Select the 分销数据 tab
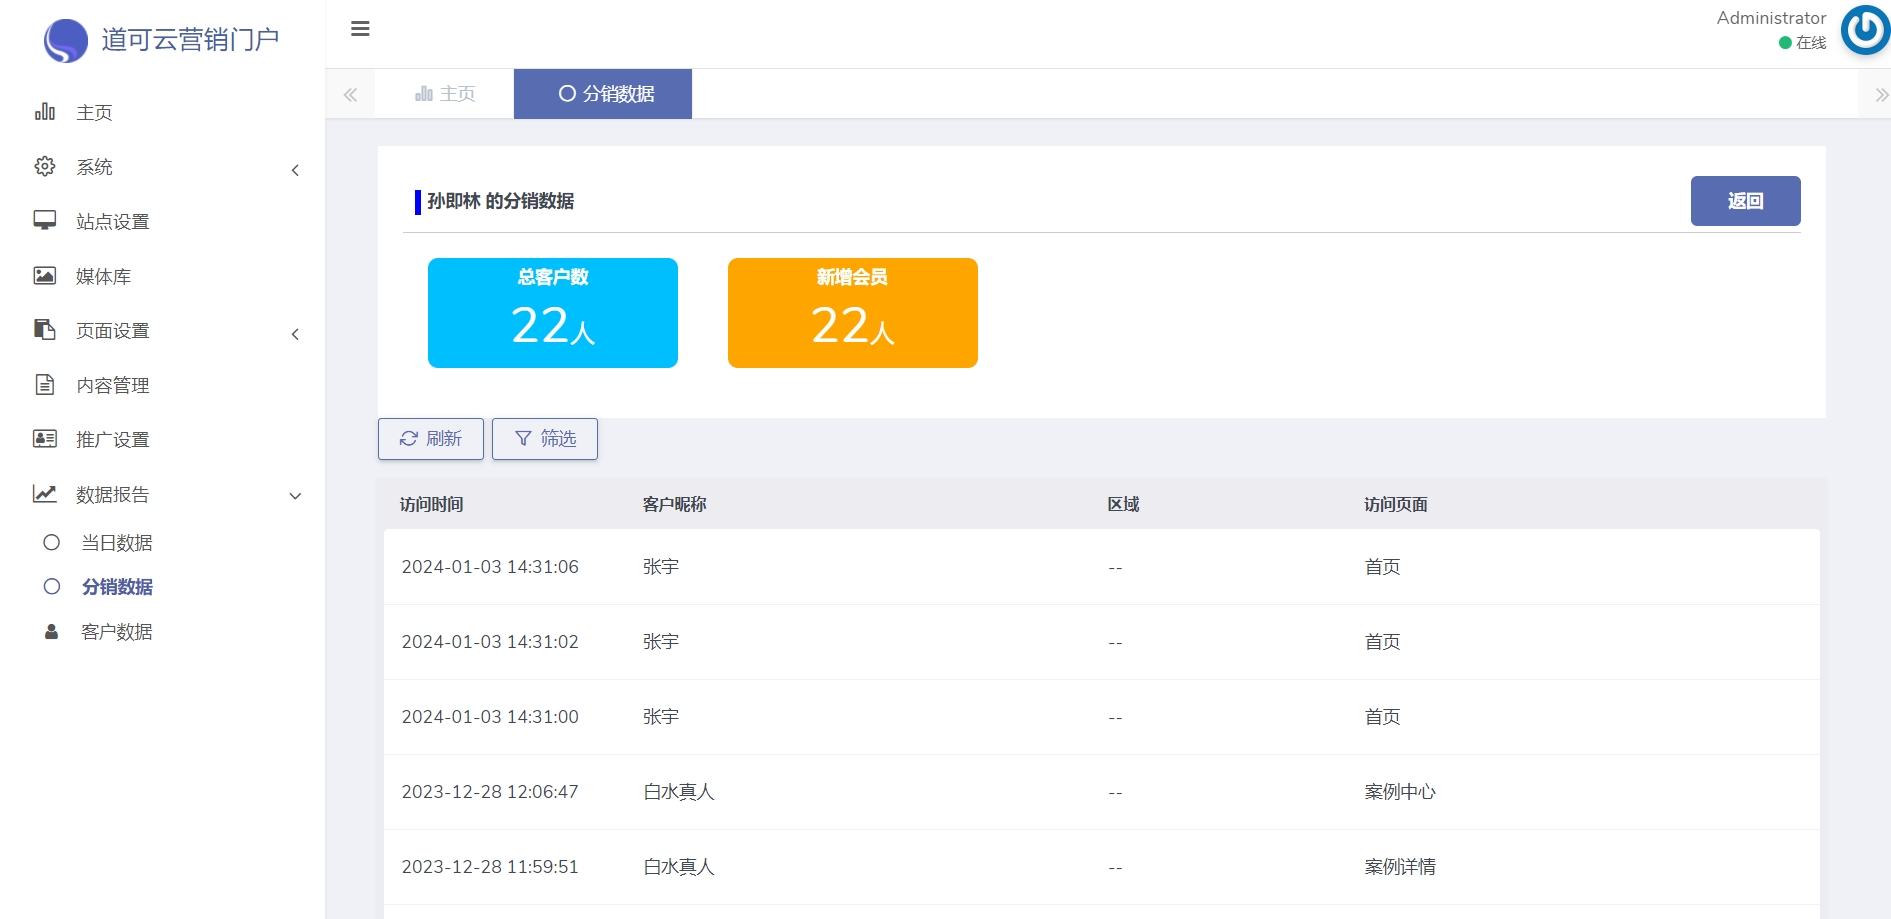 coord(603,94)
